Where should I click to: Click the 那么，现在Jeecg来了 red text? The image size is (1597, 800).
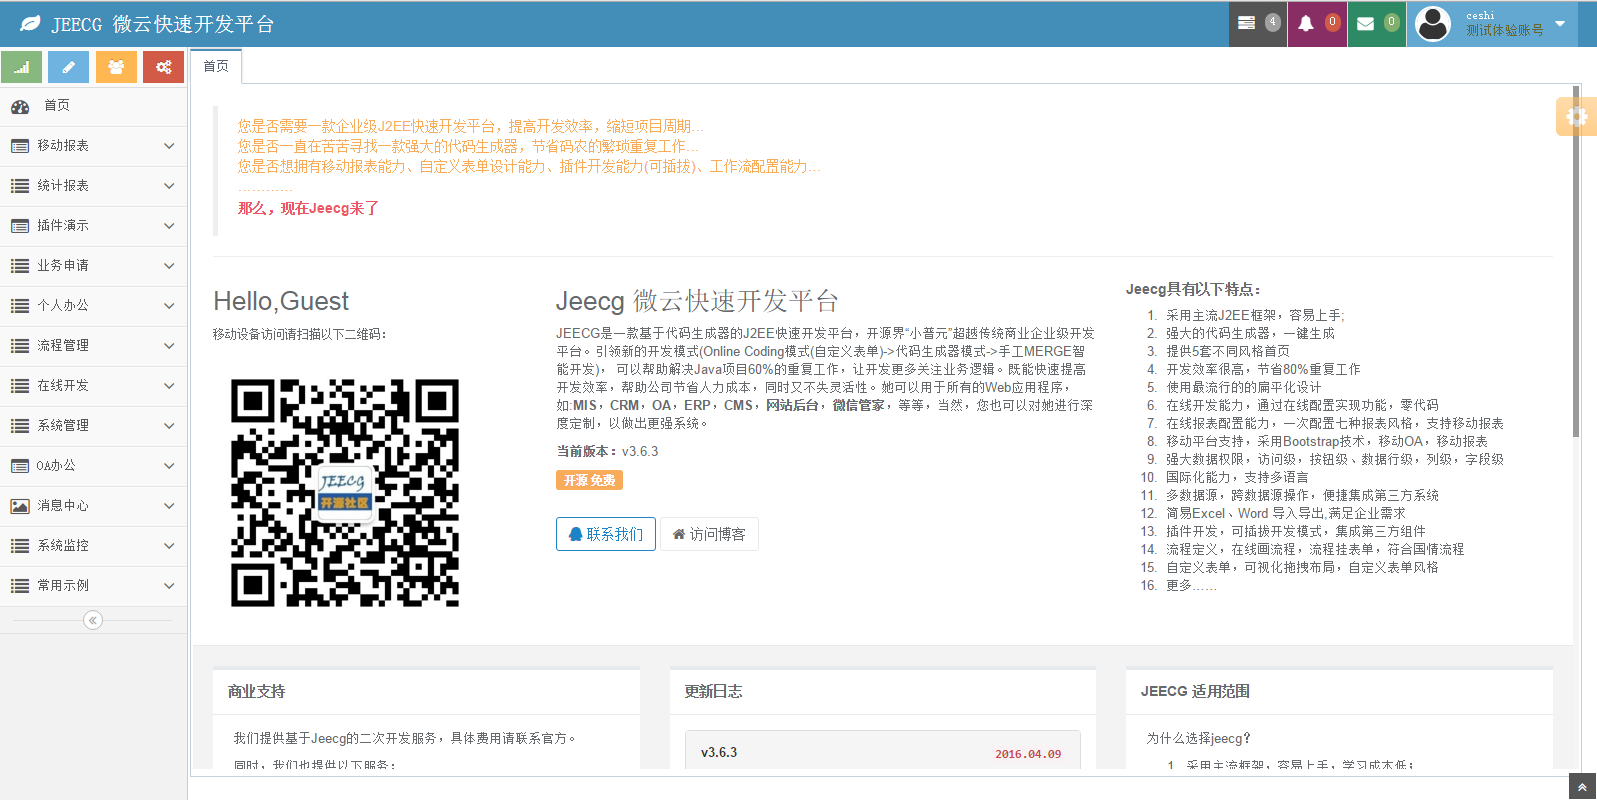click(x=308, y=208)
